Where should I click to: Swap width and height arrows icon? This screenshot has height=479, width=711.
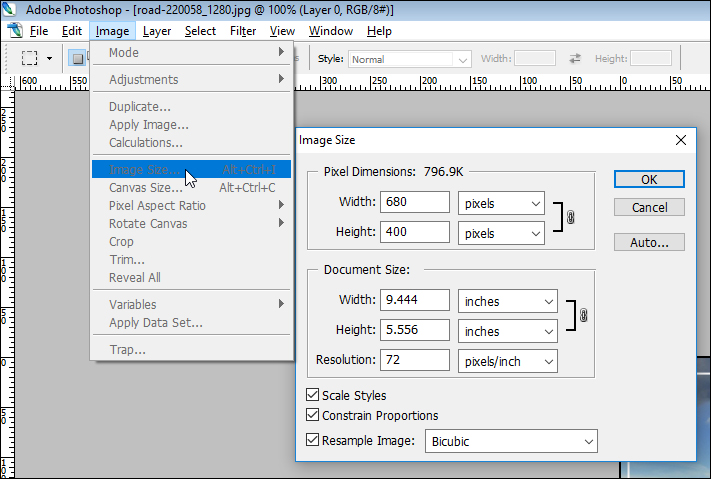(x=575, y=59)
